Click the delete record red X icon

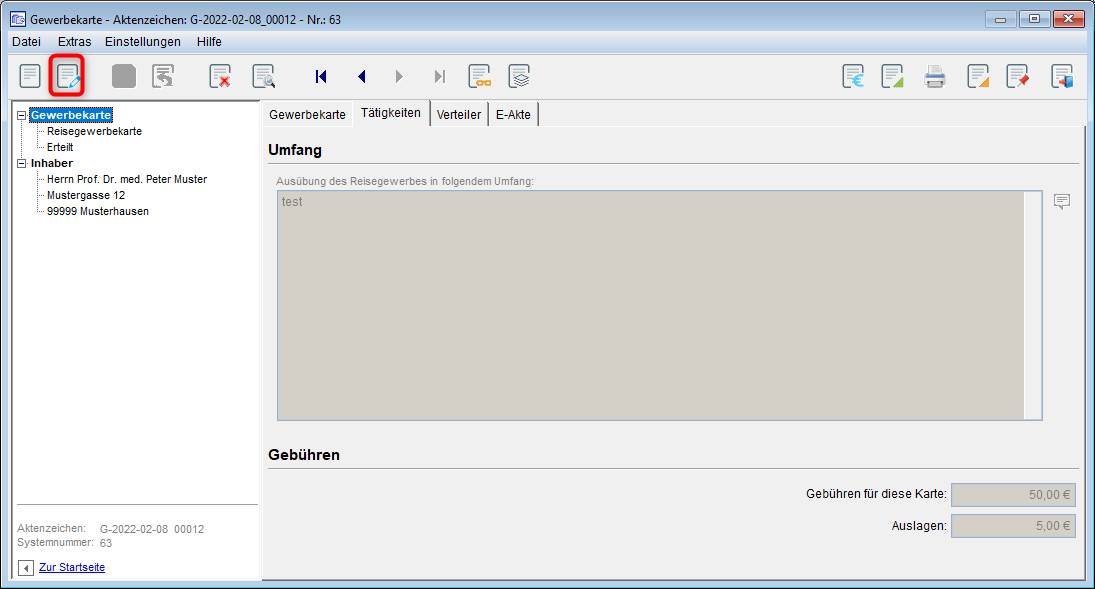(220, 77)
